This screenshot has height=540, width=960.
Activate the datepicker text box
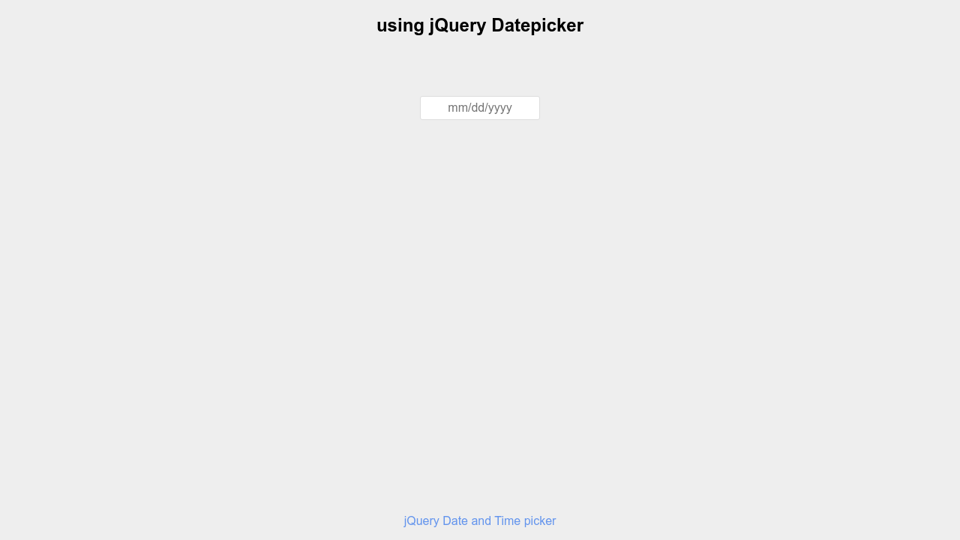[480, 108]
